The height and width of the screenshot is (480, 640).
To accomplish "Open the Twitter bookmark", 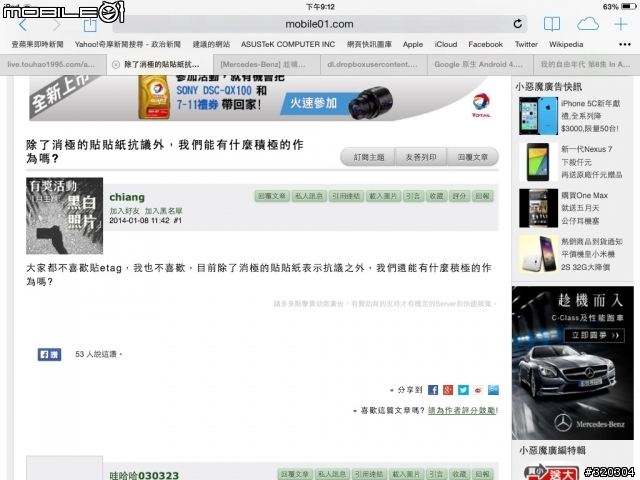I will (x=526, y=44).
